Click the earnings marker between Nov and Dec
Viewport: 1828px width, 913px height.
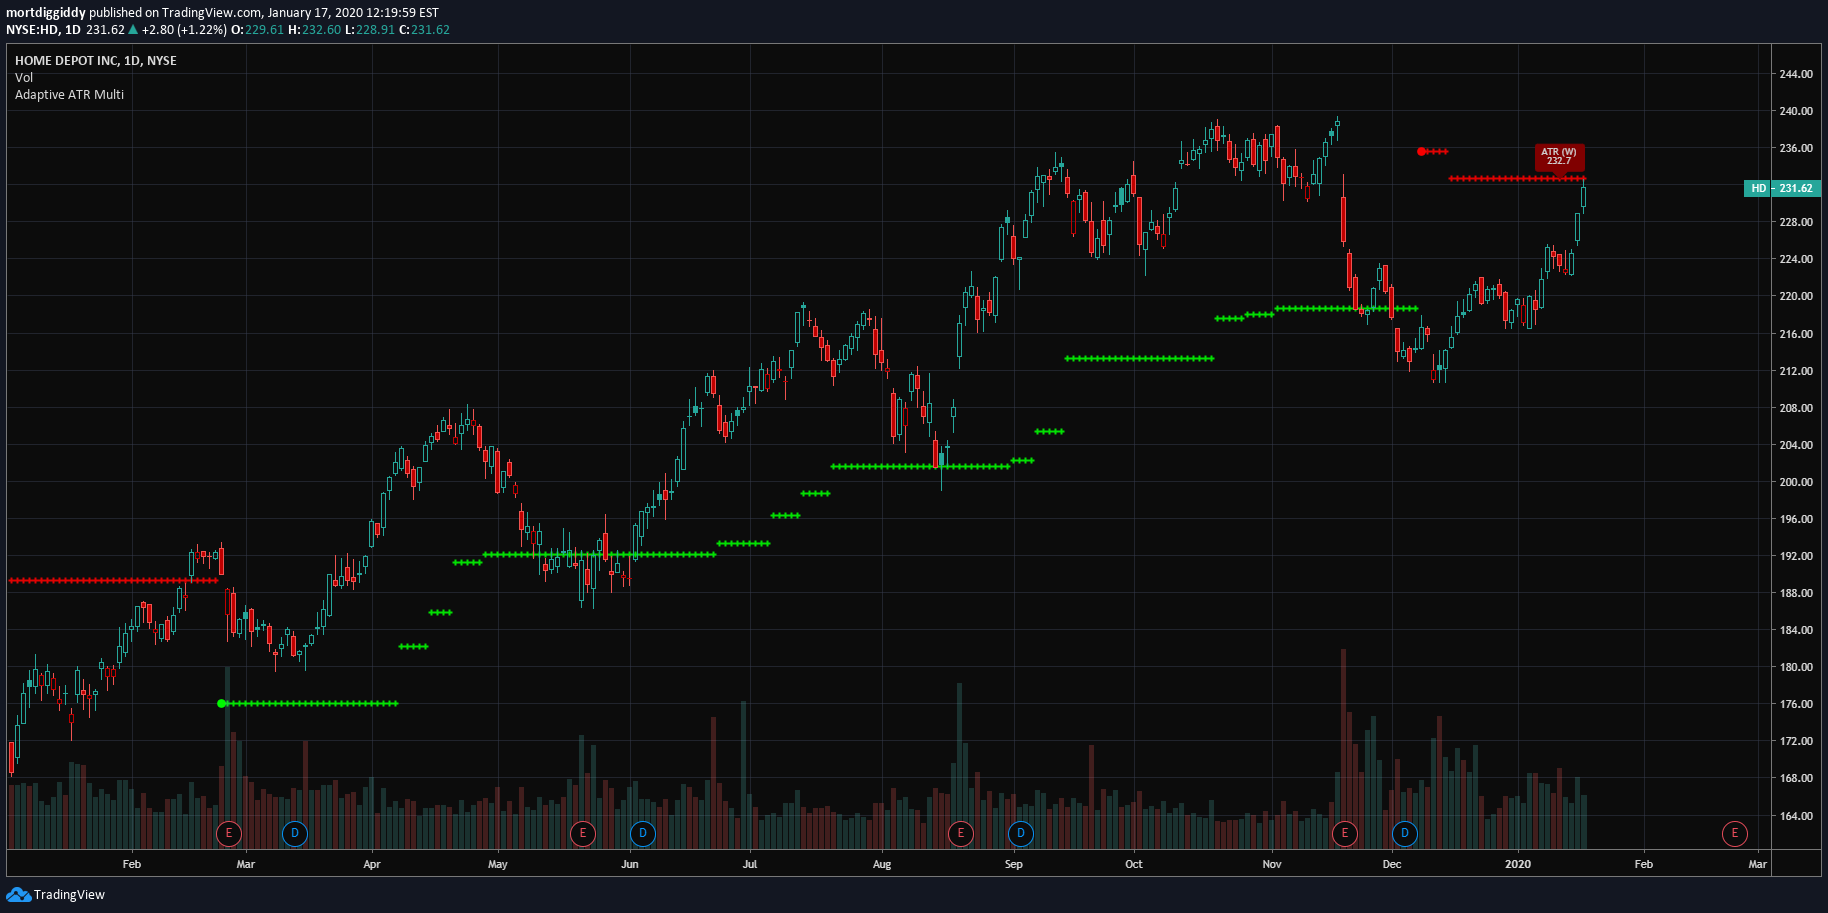1345,833
